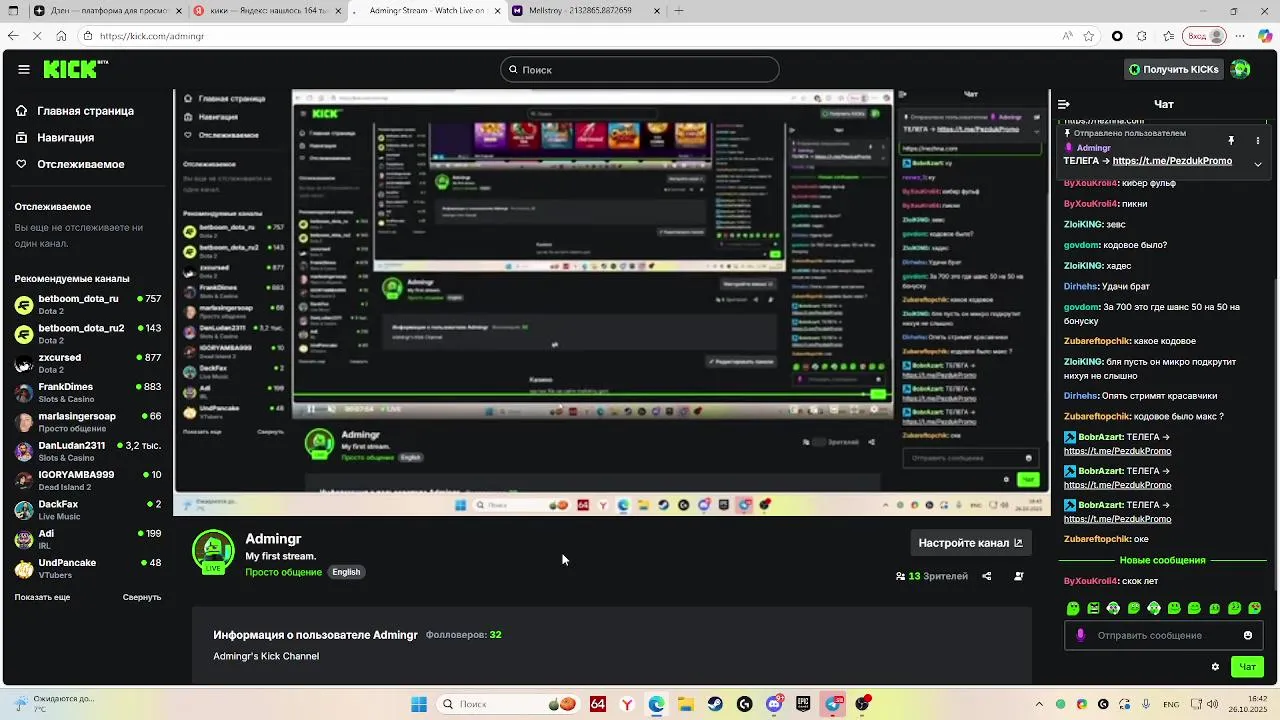This screenshot has height=720, width=1280.
Task: Open the emoji picker smiley icon
Action: tap(1248, 635)
